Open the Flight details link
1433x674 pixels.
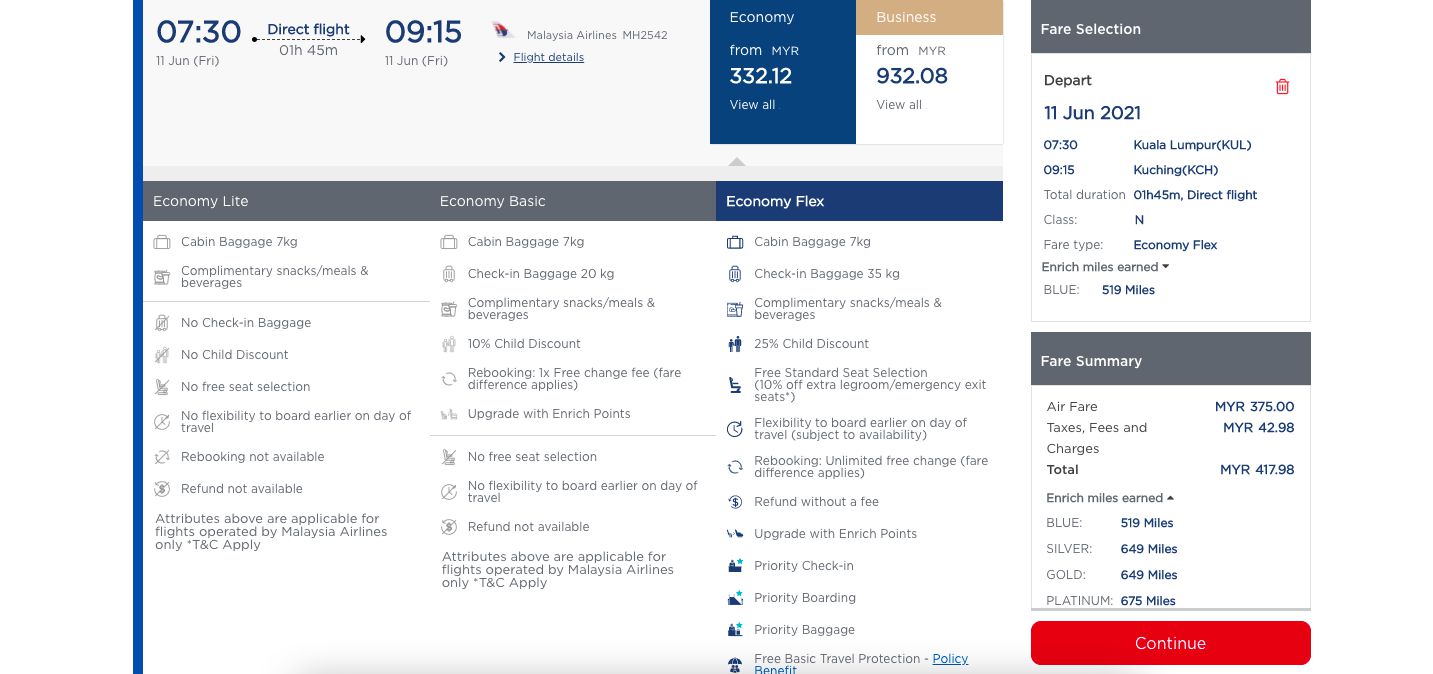(x=548, y=57)
